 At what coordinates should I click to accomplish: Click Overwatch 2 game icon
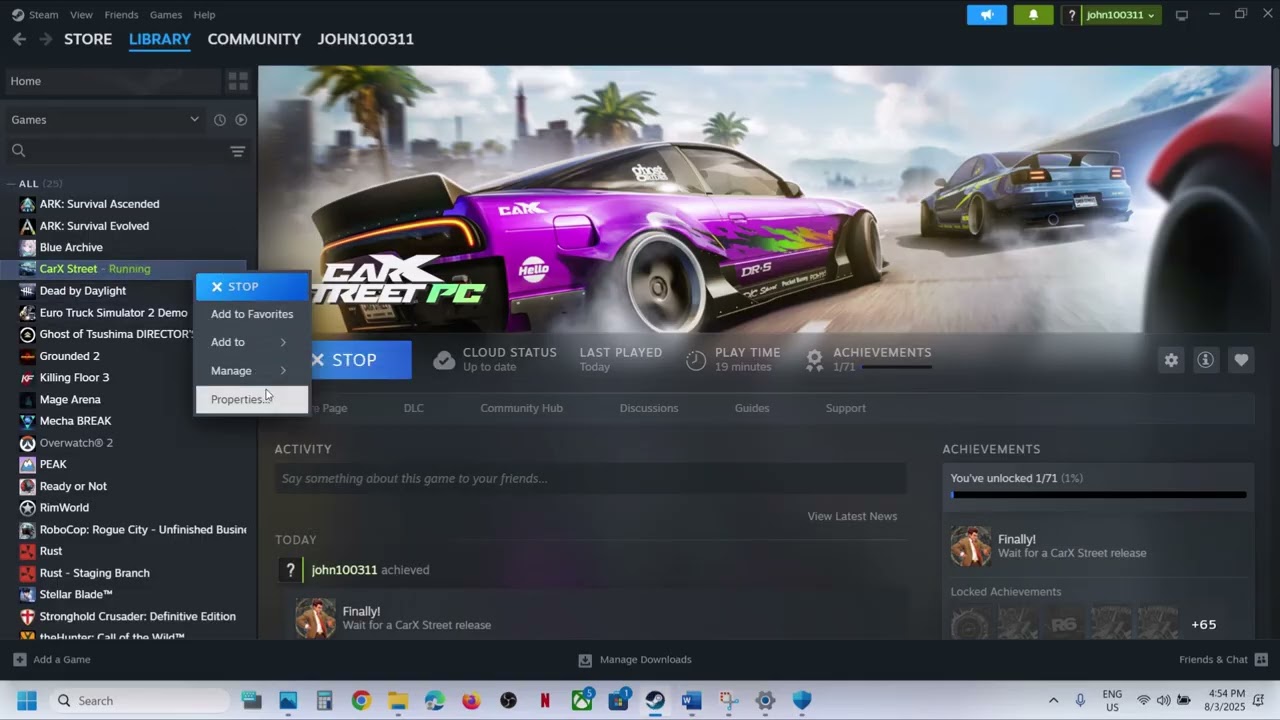28,443
